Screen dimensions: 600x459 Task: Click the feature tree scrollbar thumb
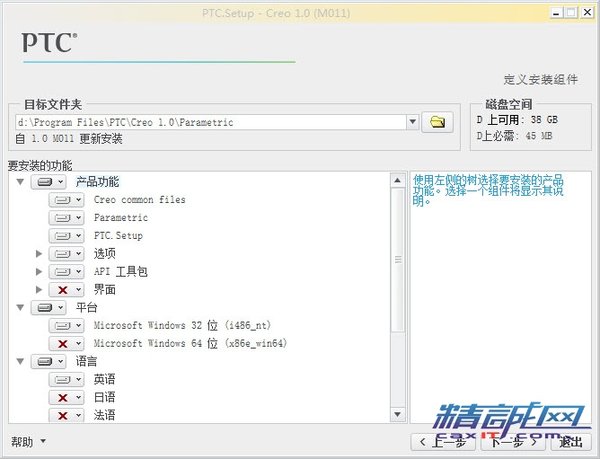point(398,260)
